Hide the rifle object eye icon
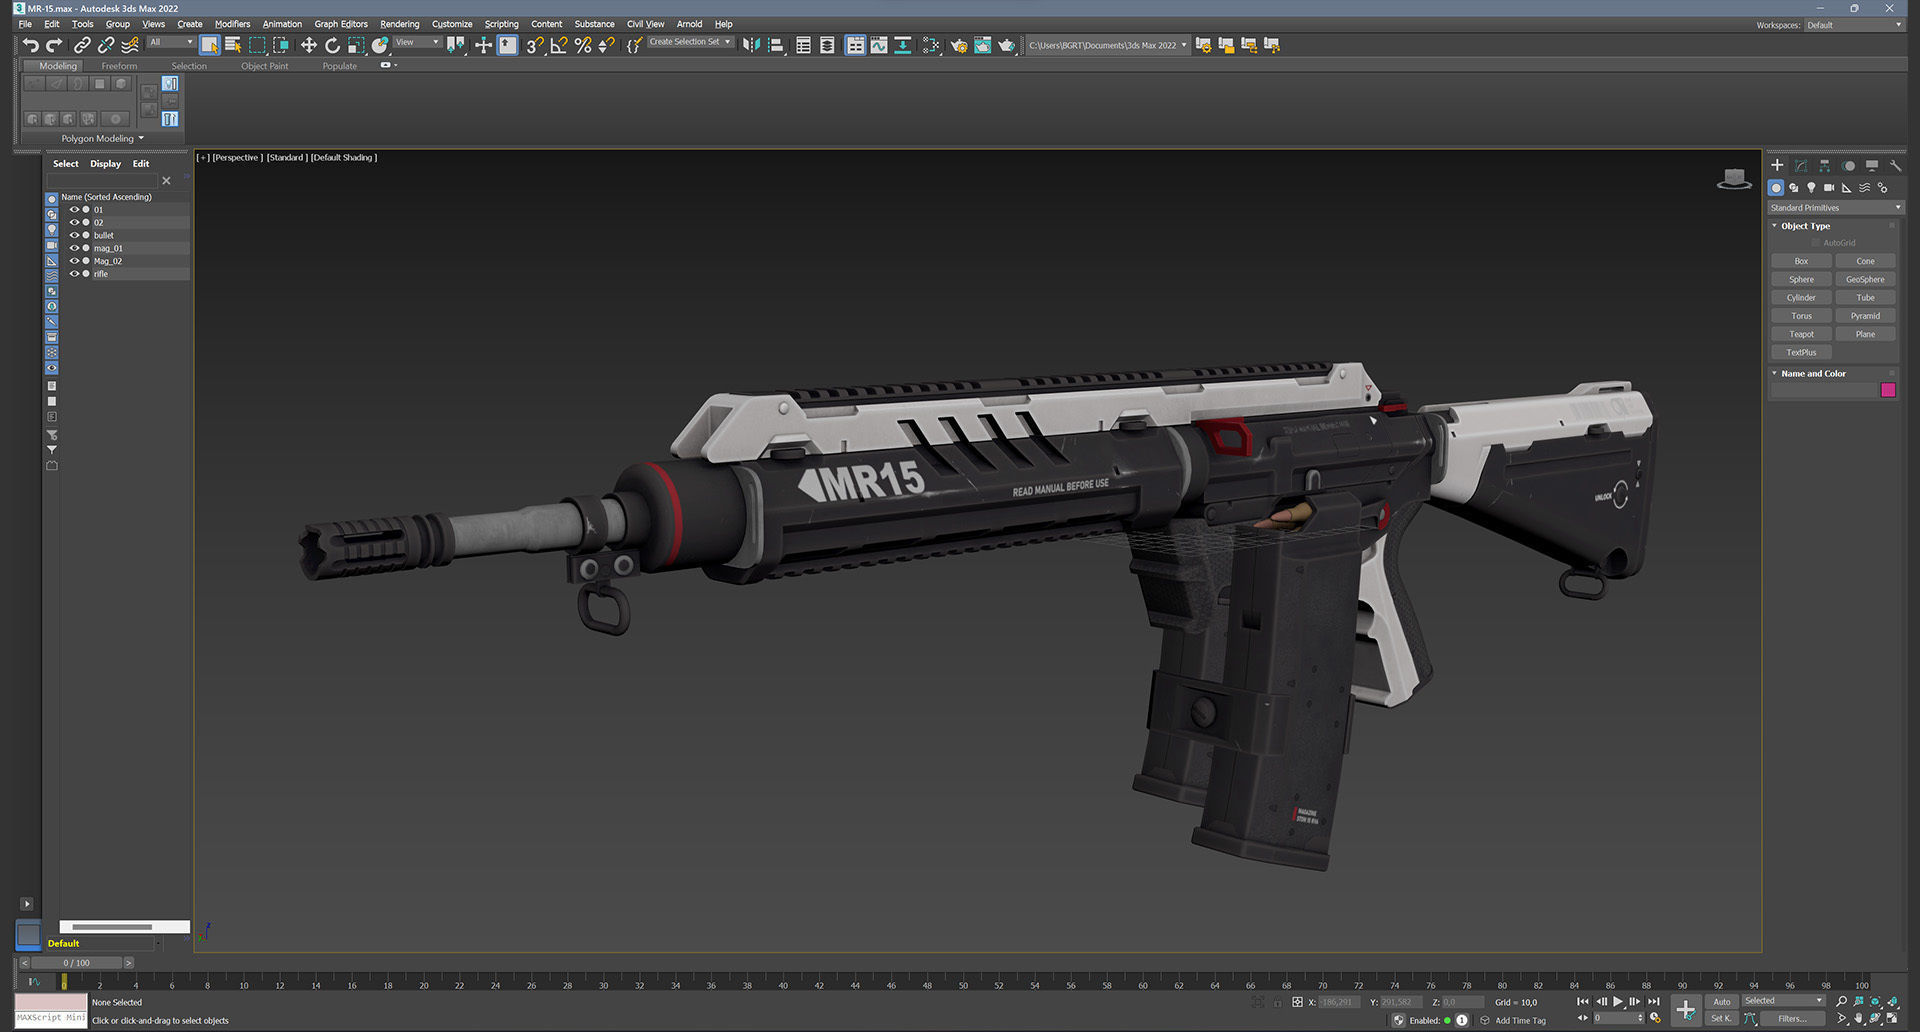 click(74, 274)
